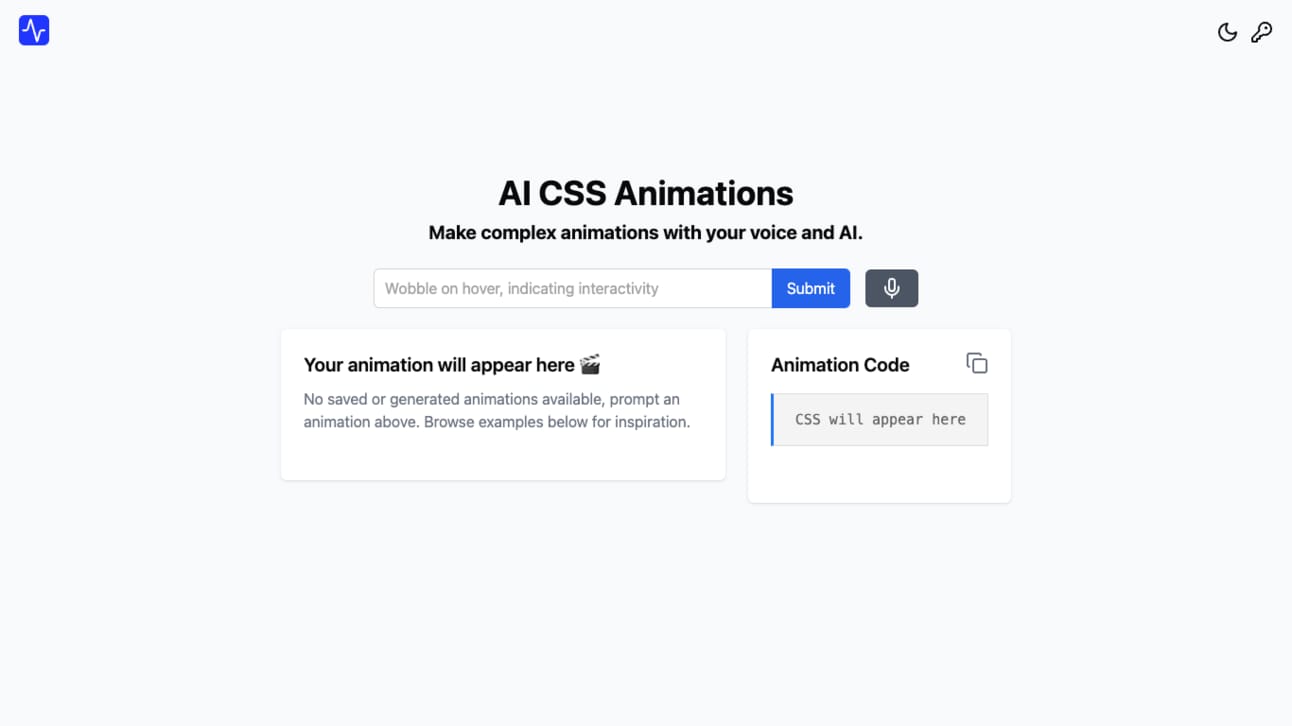Click the 'AI CSS Animations' main heading
Image resolution: width=1292 pixels, height=726 pixels.
coord(646,193)
